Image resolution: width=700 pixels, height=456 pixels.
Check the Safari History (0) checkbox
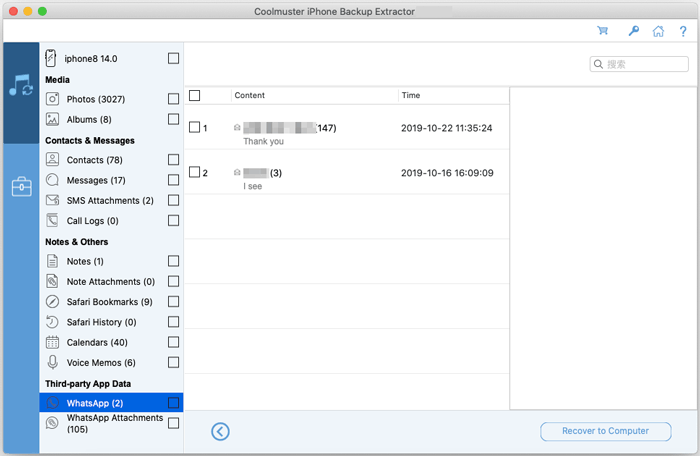pyautogui.click(x=174, y=322)
